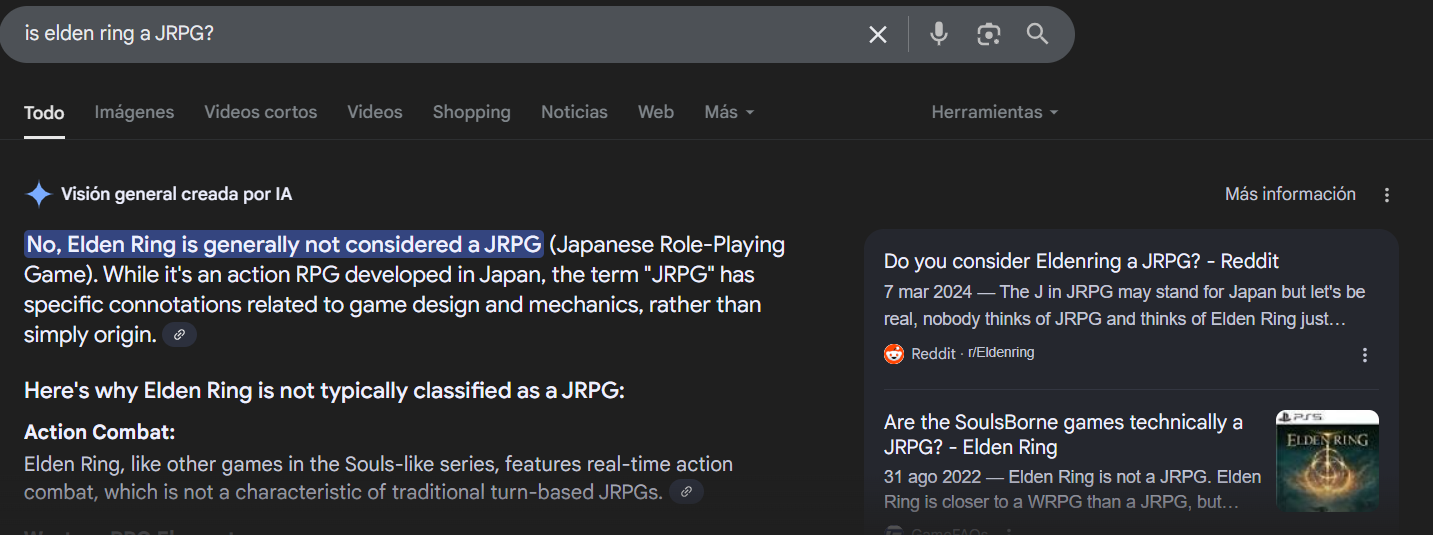
Task: Open source link chip after 'simply origin.'
Action: click(x=179, y=335)
